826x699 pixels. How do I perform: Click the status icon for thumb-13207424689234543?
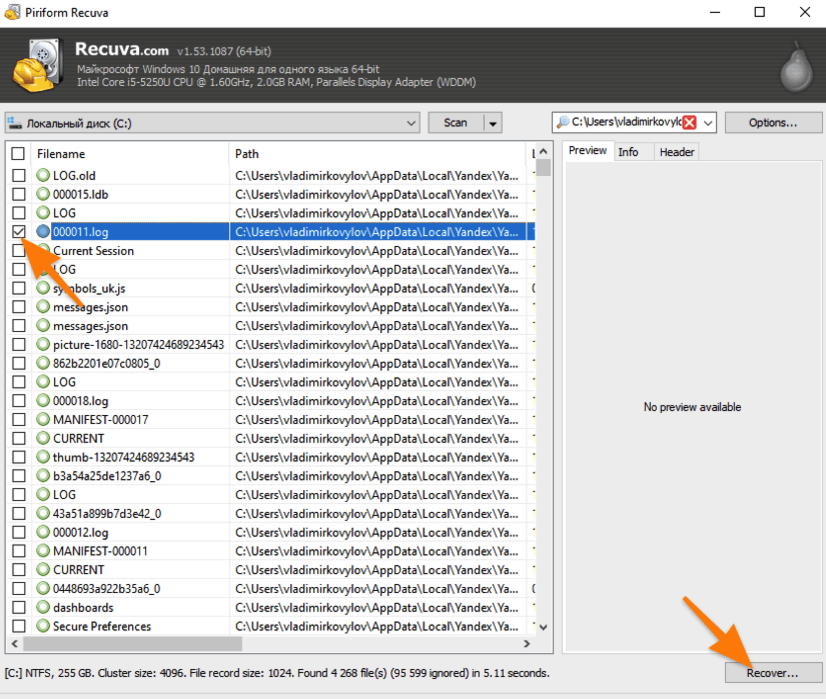click(43, 457)
